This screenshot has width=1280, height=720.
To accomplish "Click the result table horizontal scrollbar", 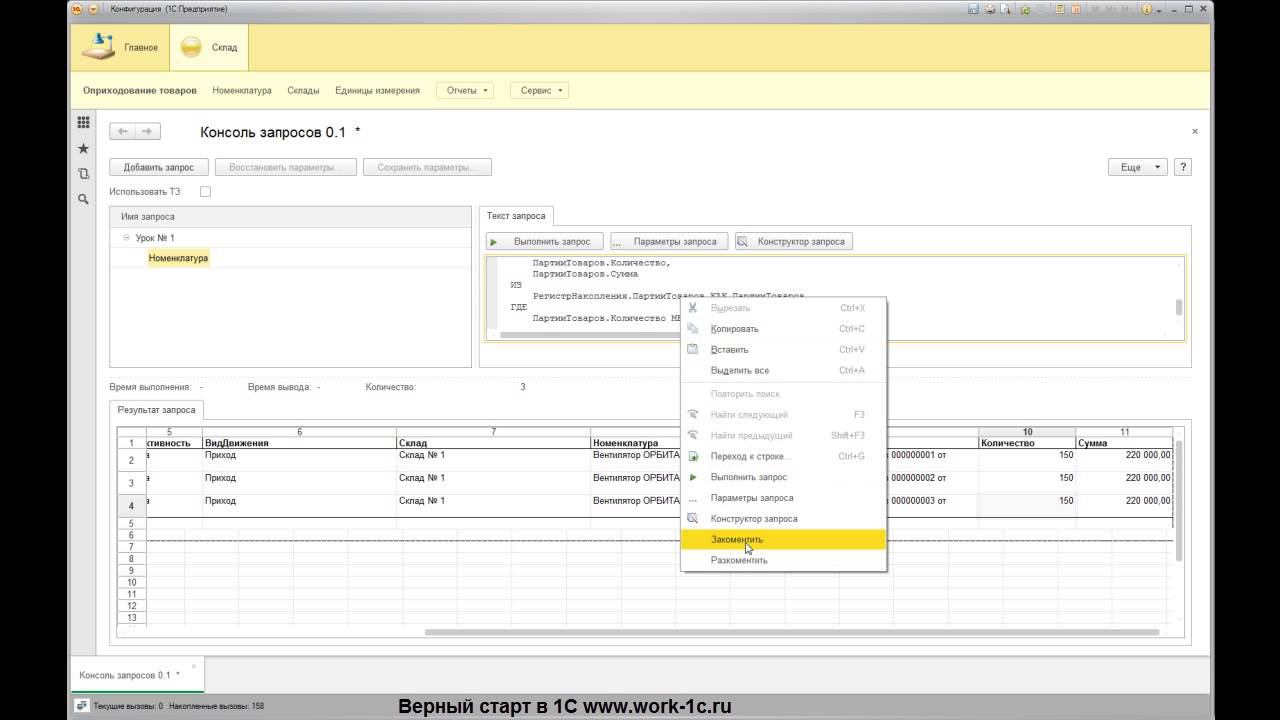I will coord(790,632).
